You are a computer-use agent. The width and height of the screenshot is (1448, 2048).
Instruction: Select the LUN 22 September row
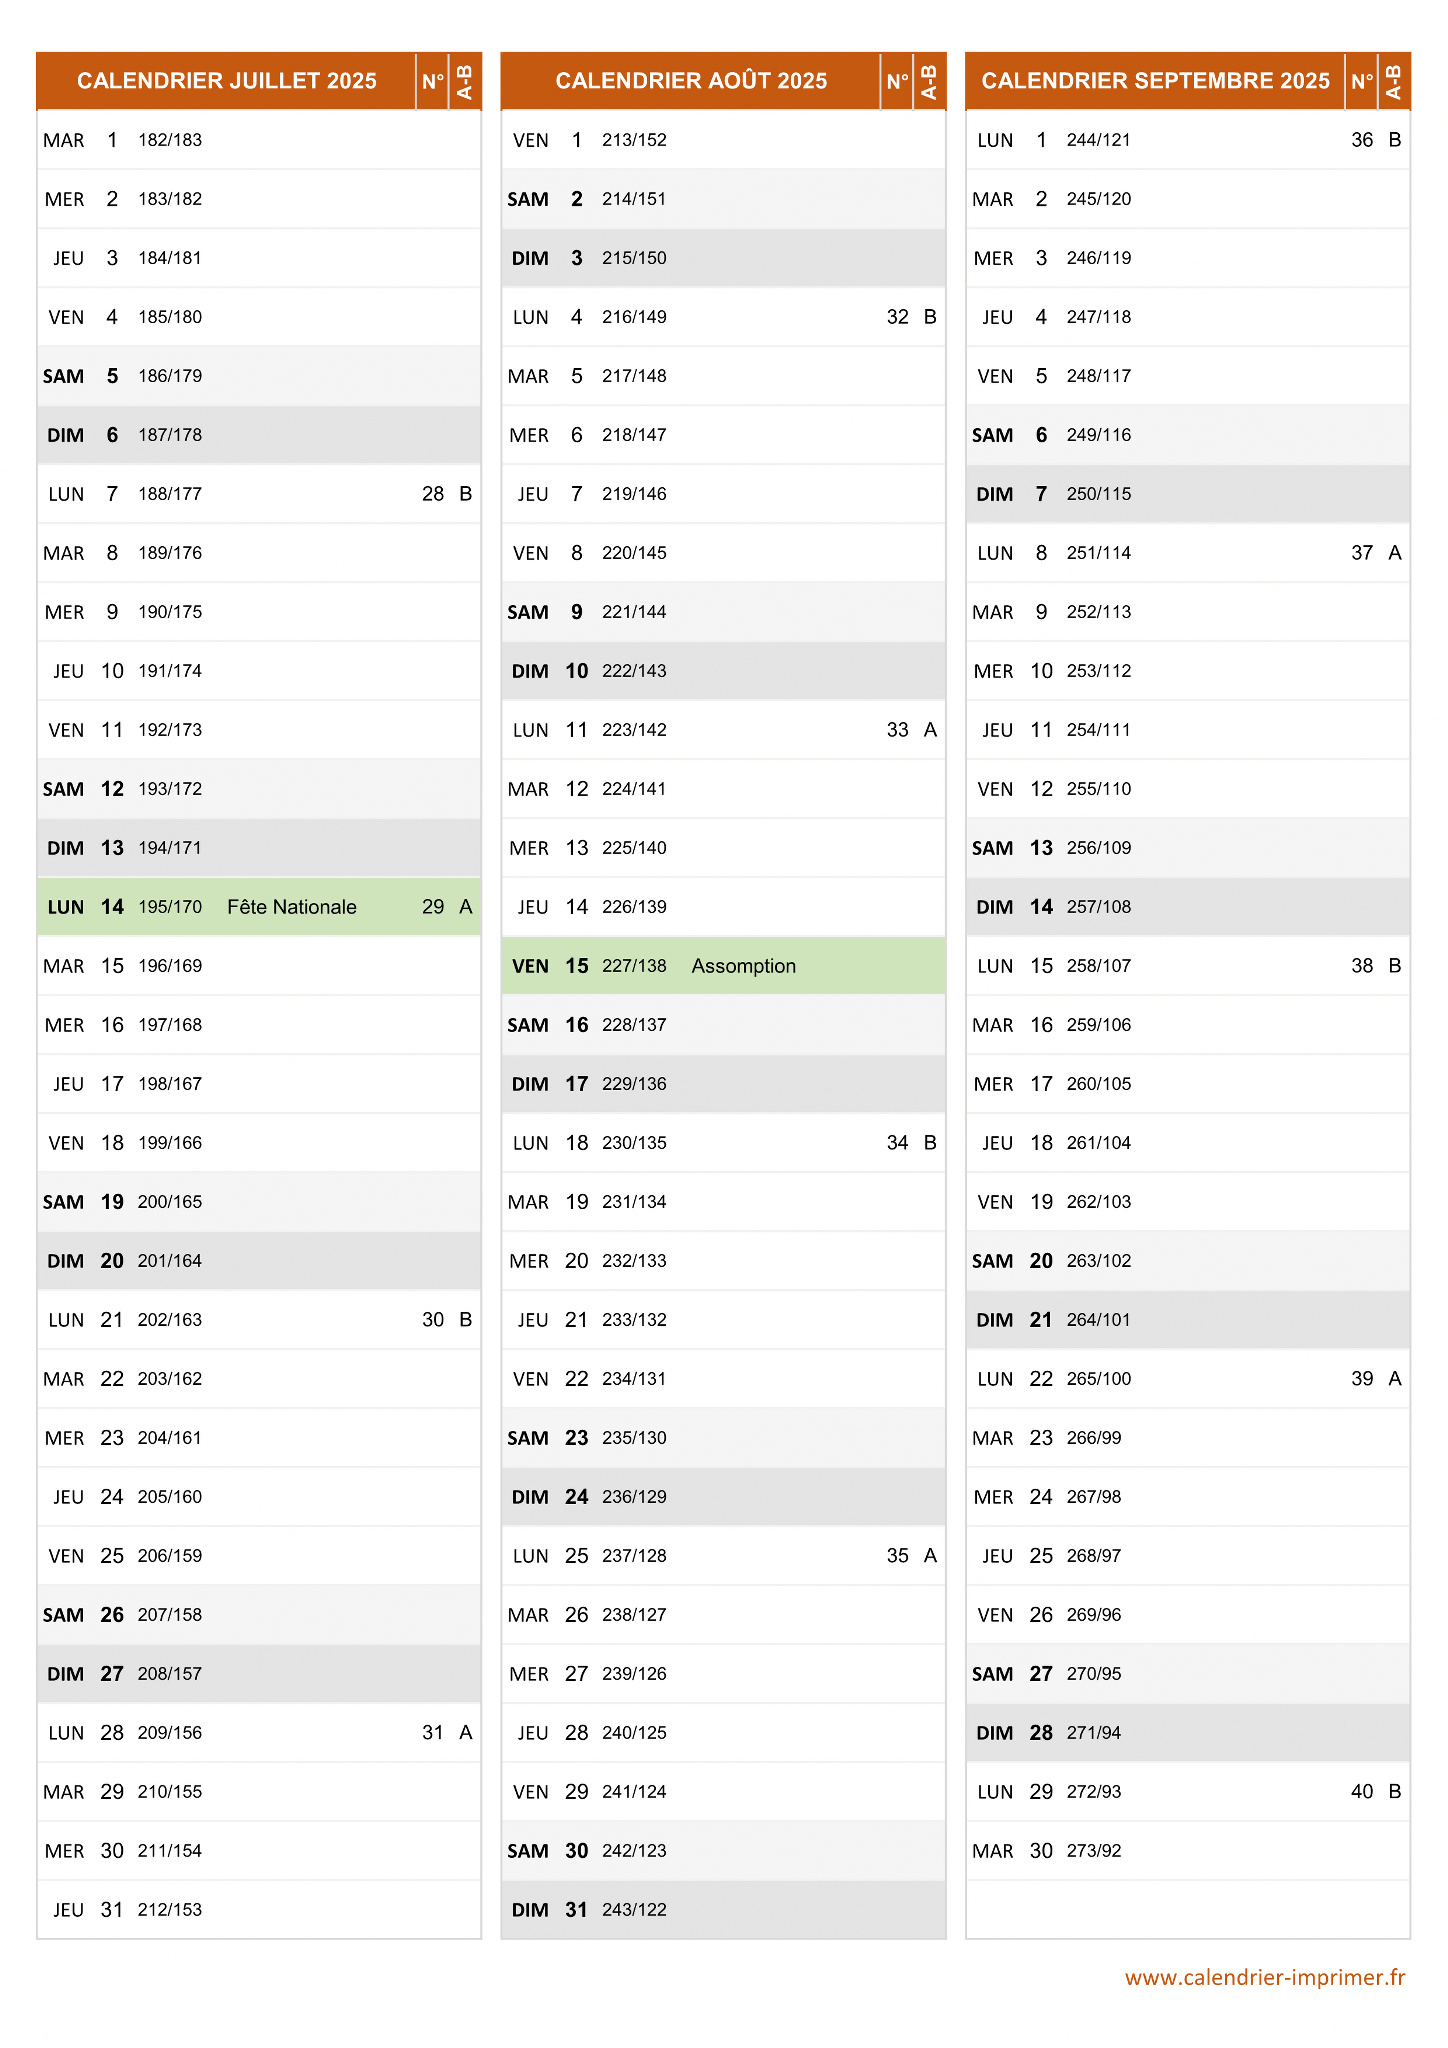pos(1188,1379)
